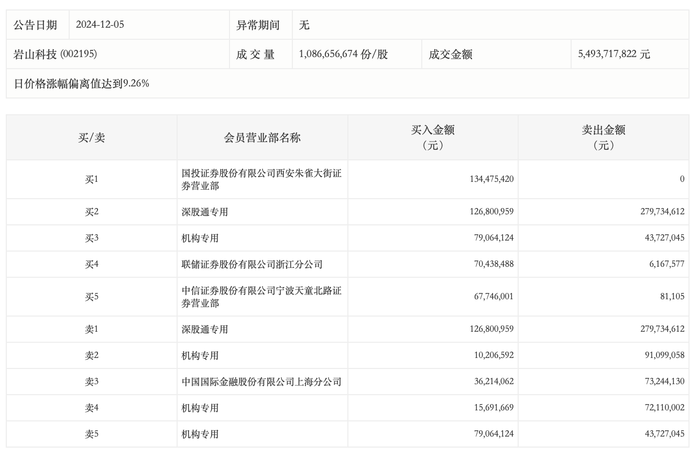
Task: Click buy amount 36,214,062
Action: pos(494,381)
